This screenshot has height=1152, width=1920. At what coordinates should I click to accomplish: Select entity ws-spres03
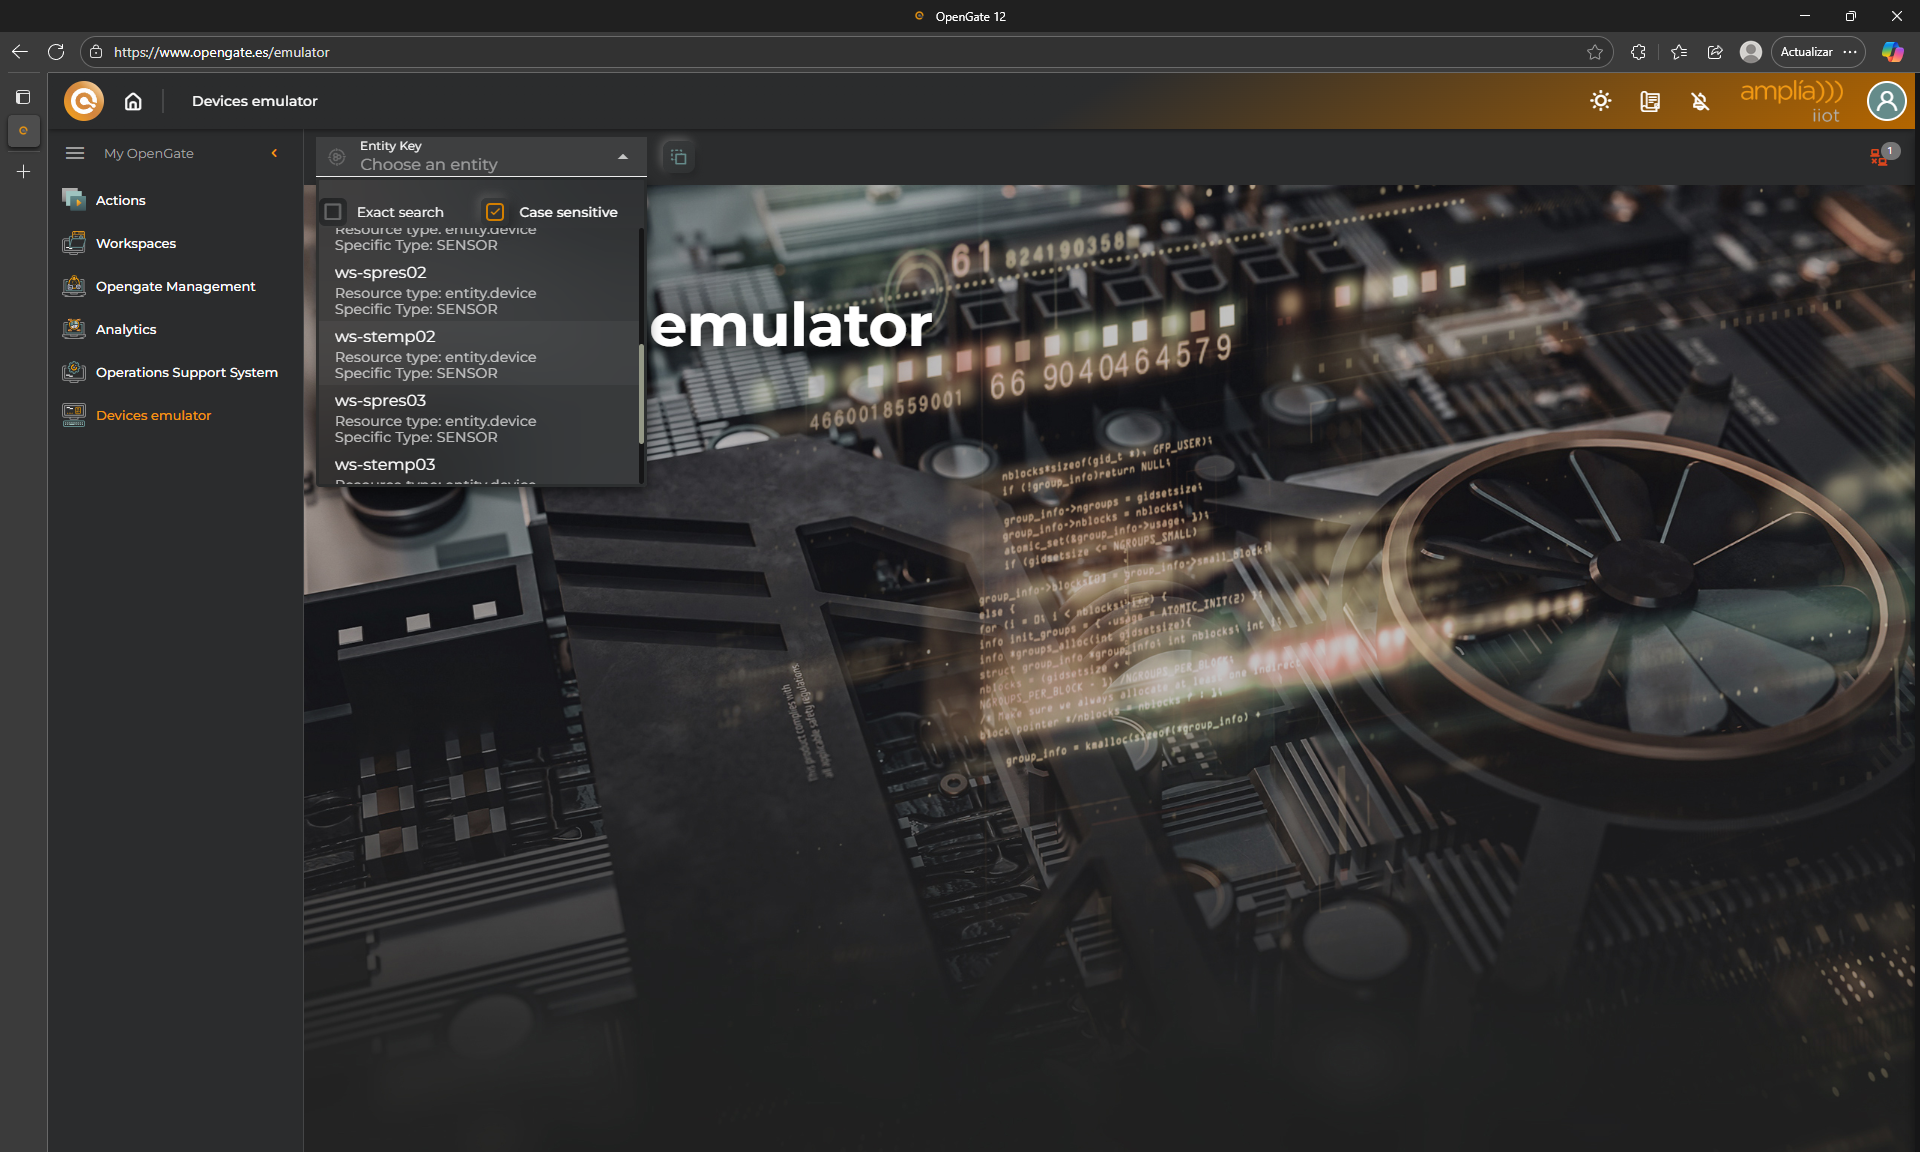coord(478,418)
